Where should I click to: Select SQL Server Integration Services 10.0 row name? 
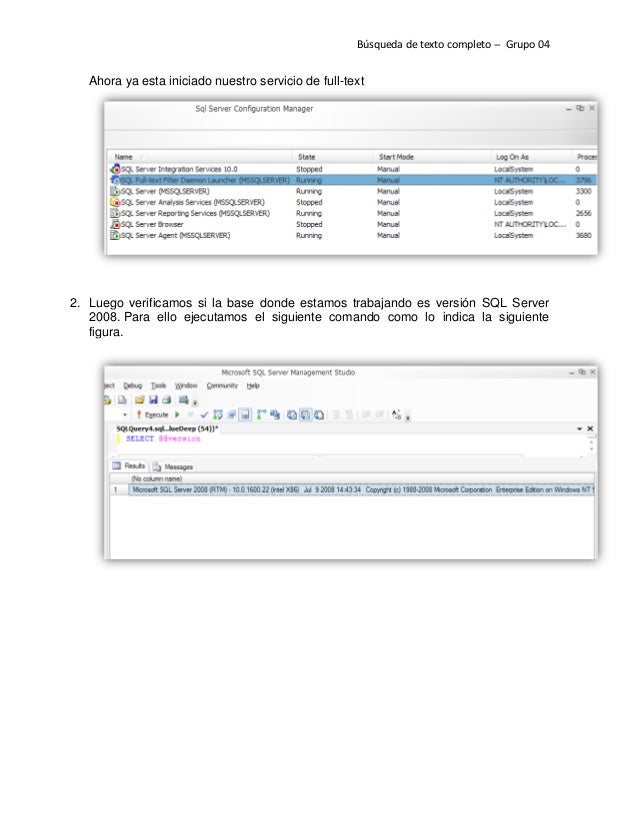(179, 169)
